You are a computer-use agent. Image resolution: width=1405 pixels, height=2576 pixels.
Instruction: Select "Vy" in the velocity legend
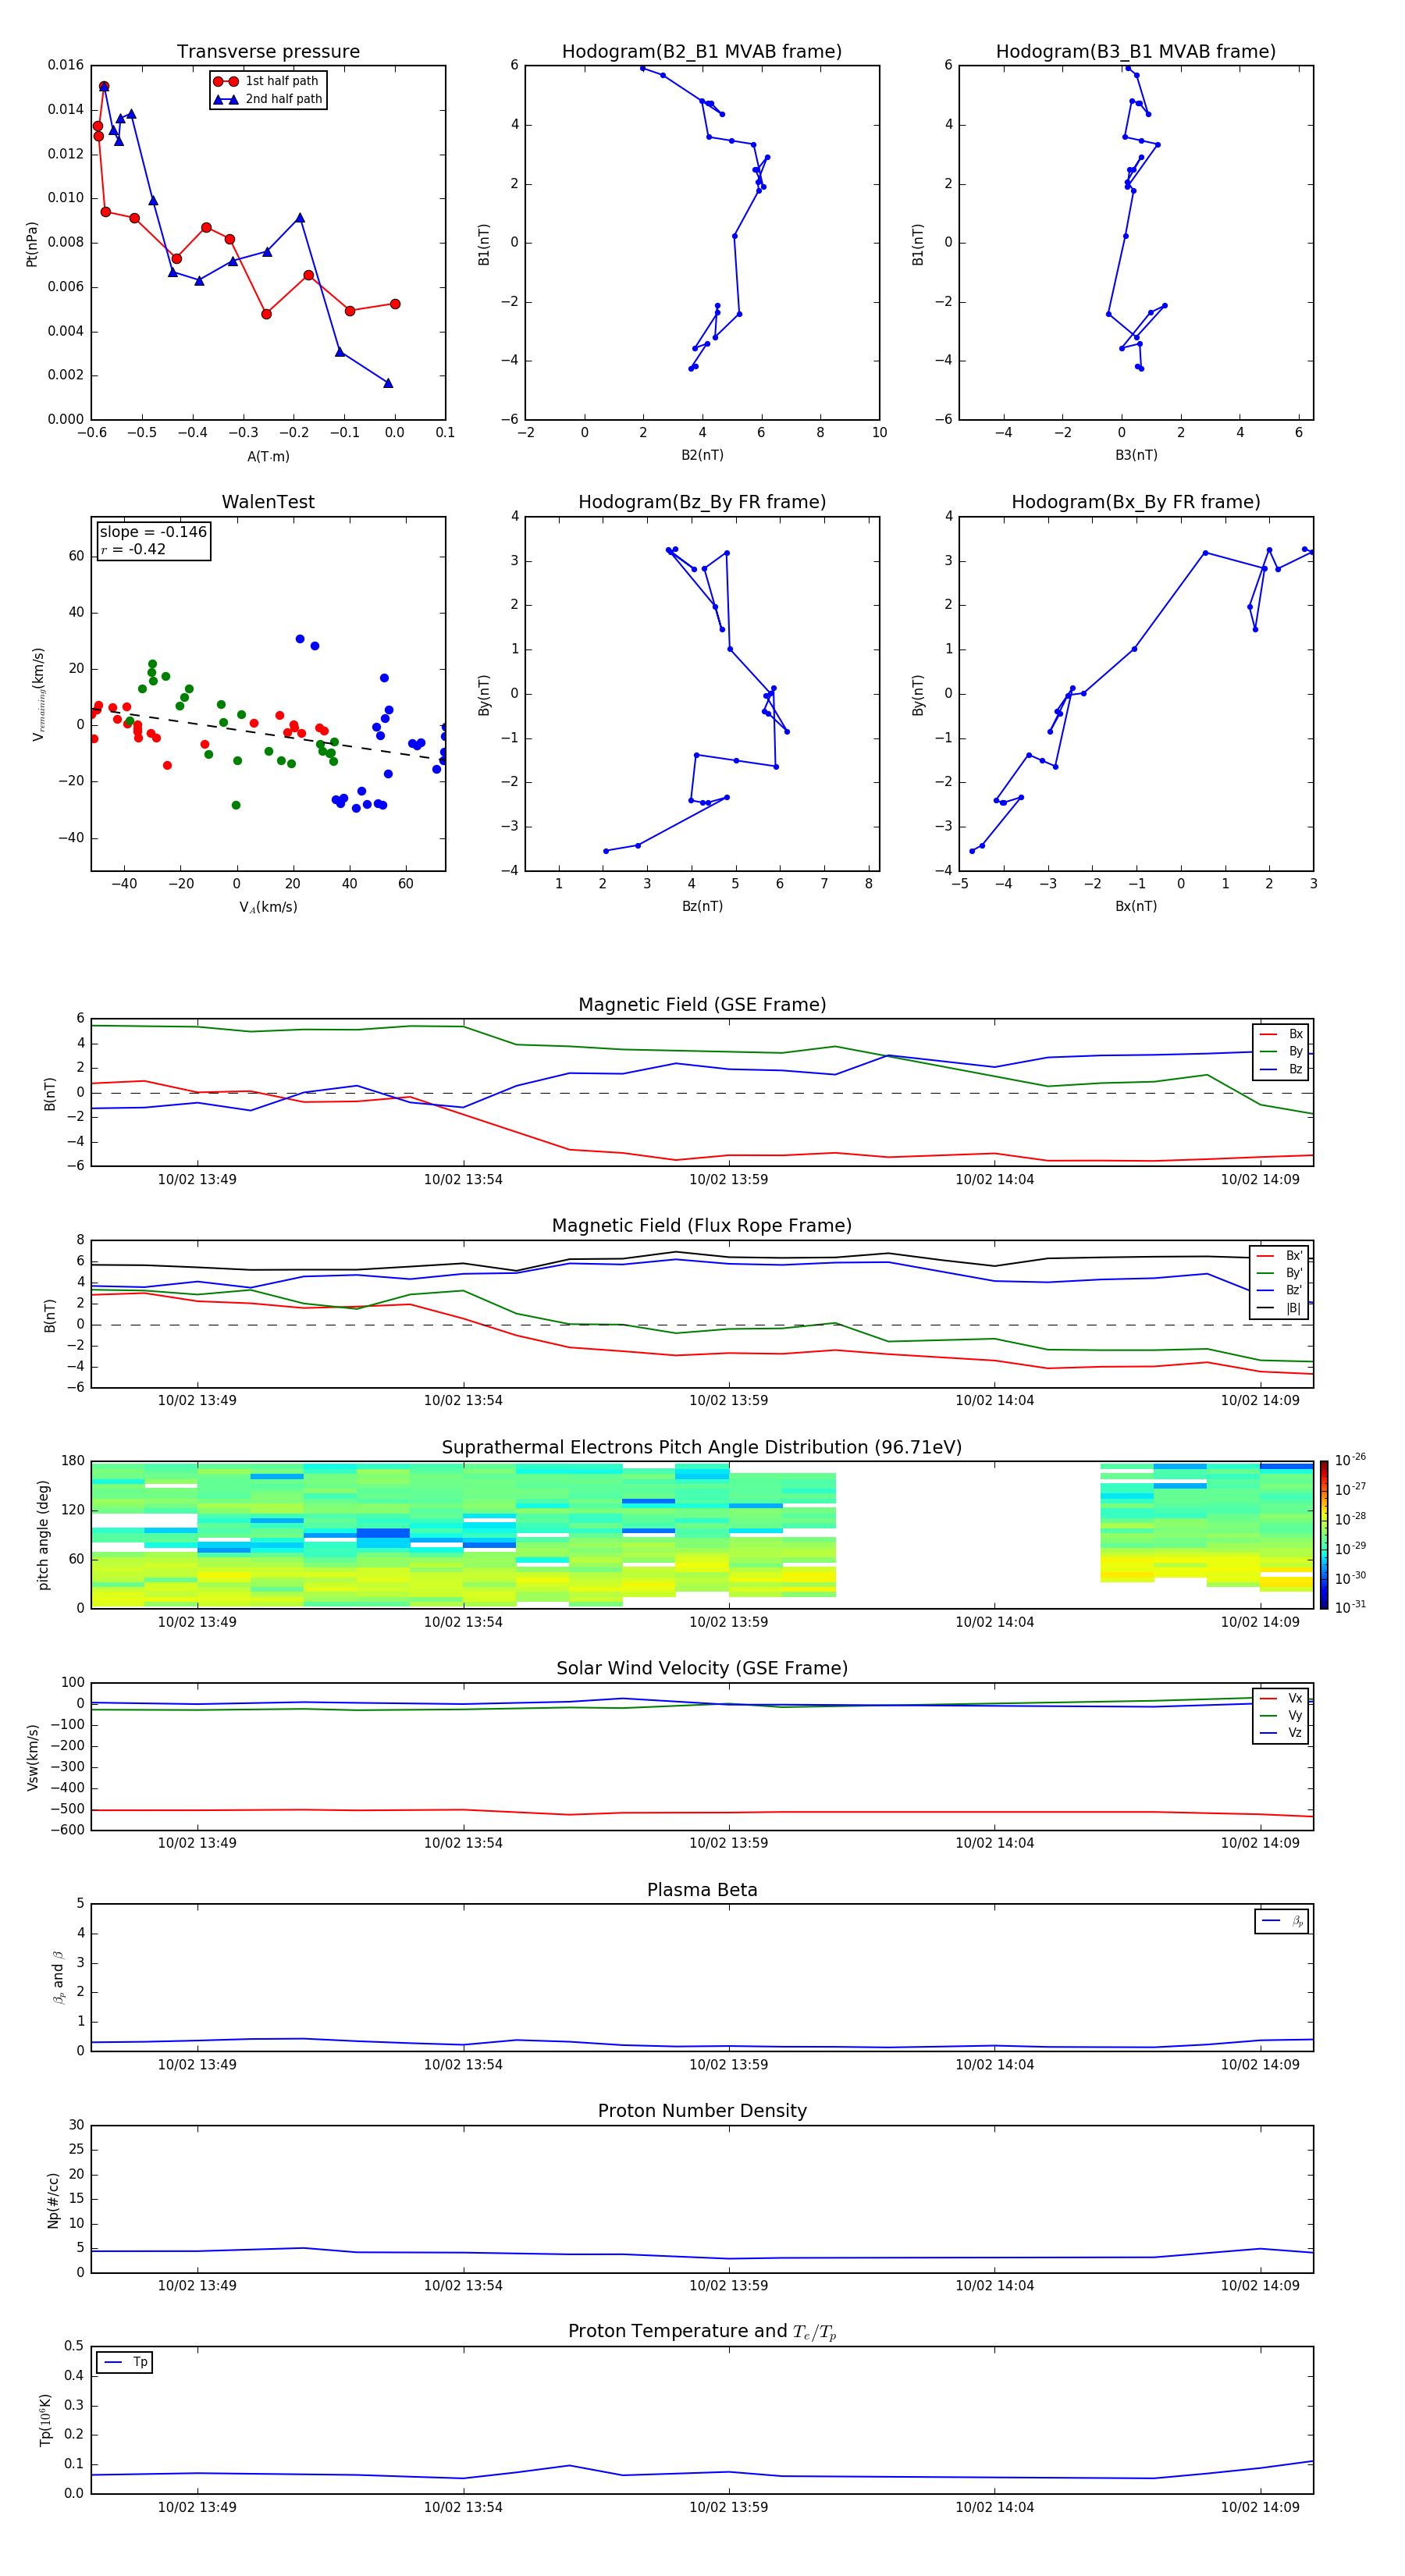tap(1281, 1715)
